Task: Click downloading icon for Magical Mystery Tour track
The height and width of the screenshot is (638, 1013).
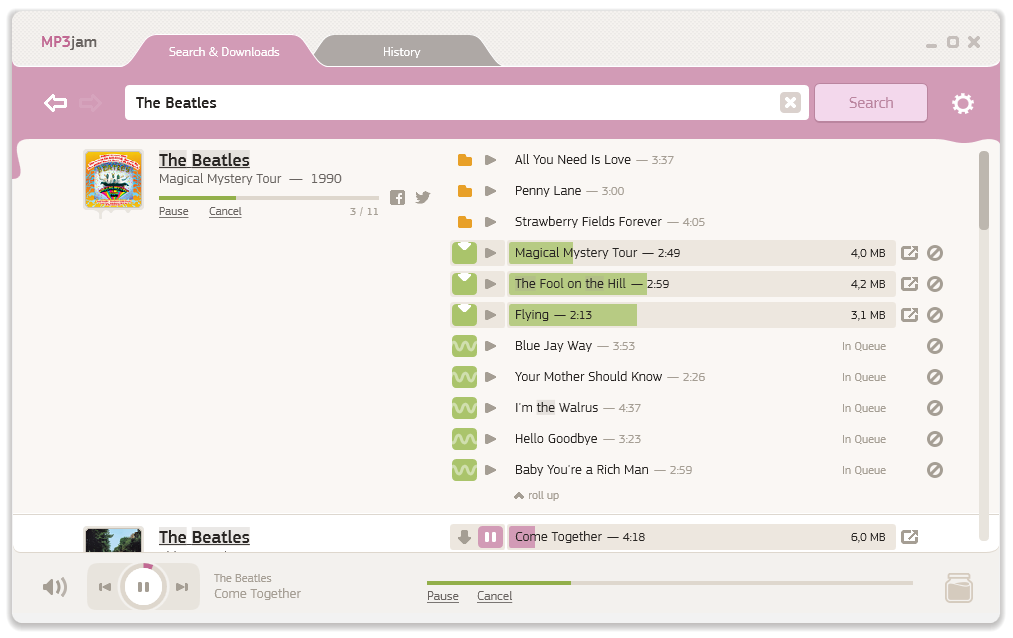Action: pos(465,253)
